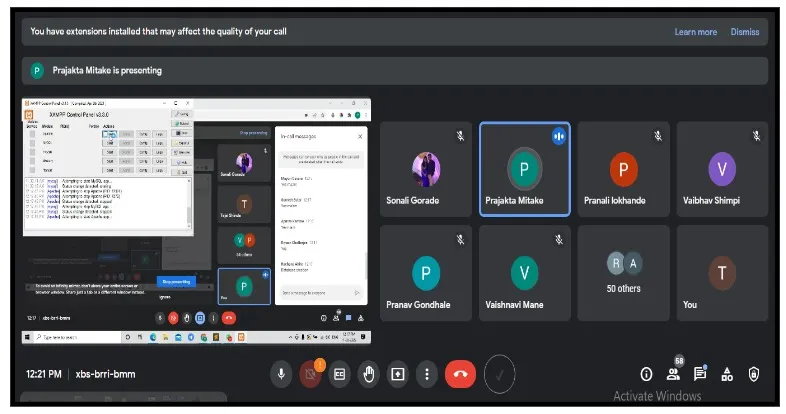Click 'Send a message' field in shared screen
This screenshot has height=414, width=786.
point(316,293)
